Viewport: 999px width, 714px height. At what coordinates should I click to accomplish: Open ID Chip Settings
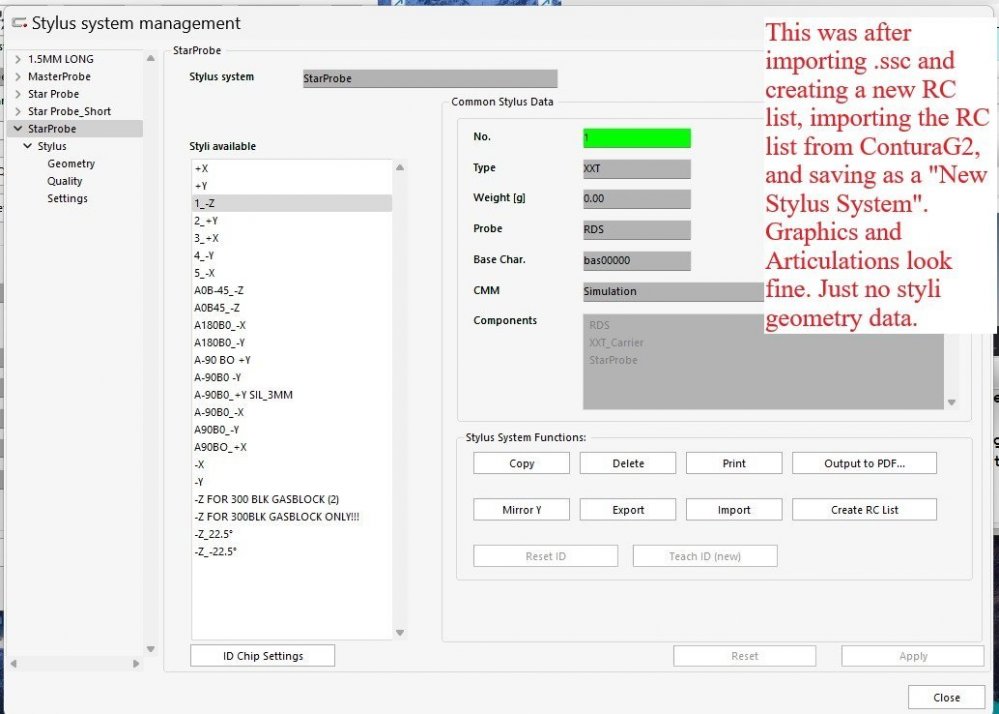tap(262, 655)
